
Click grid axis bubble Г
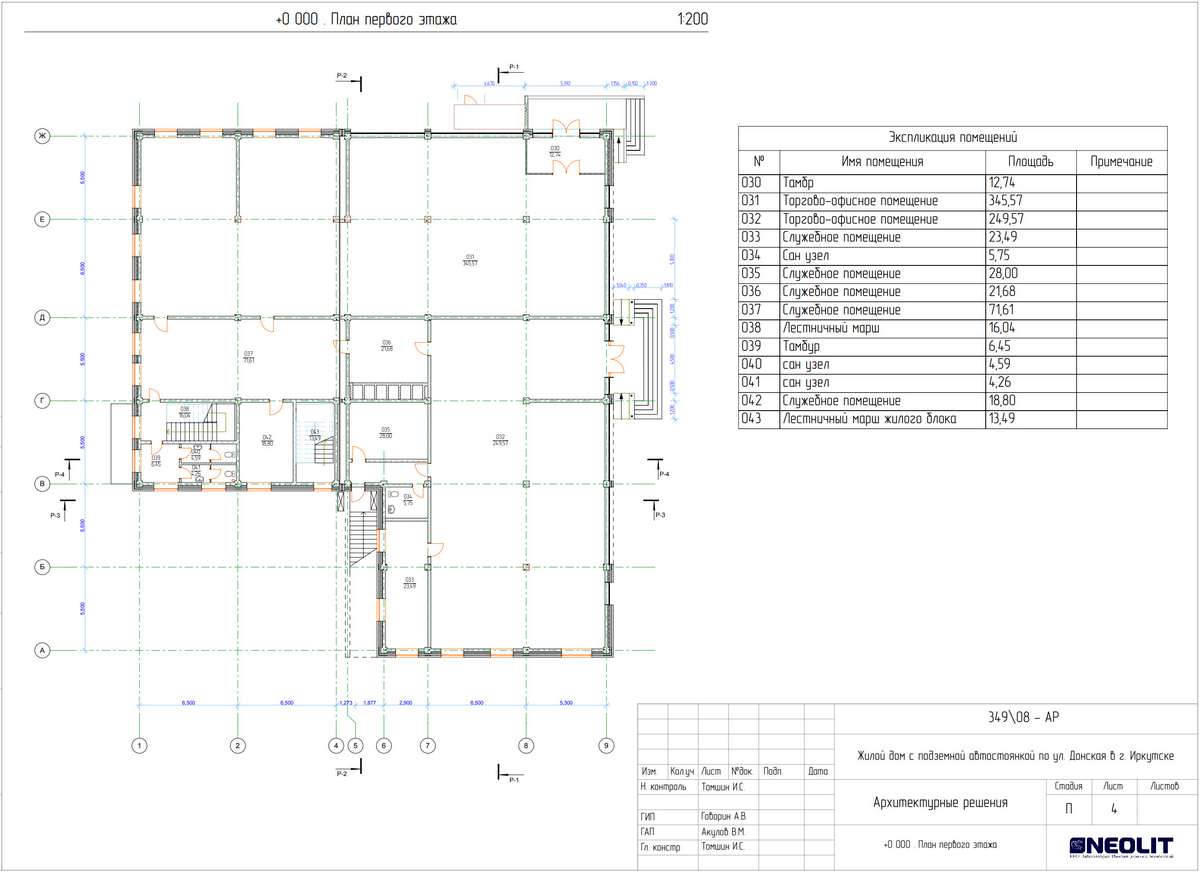(43, 401)
